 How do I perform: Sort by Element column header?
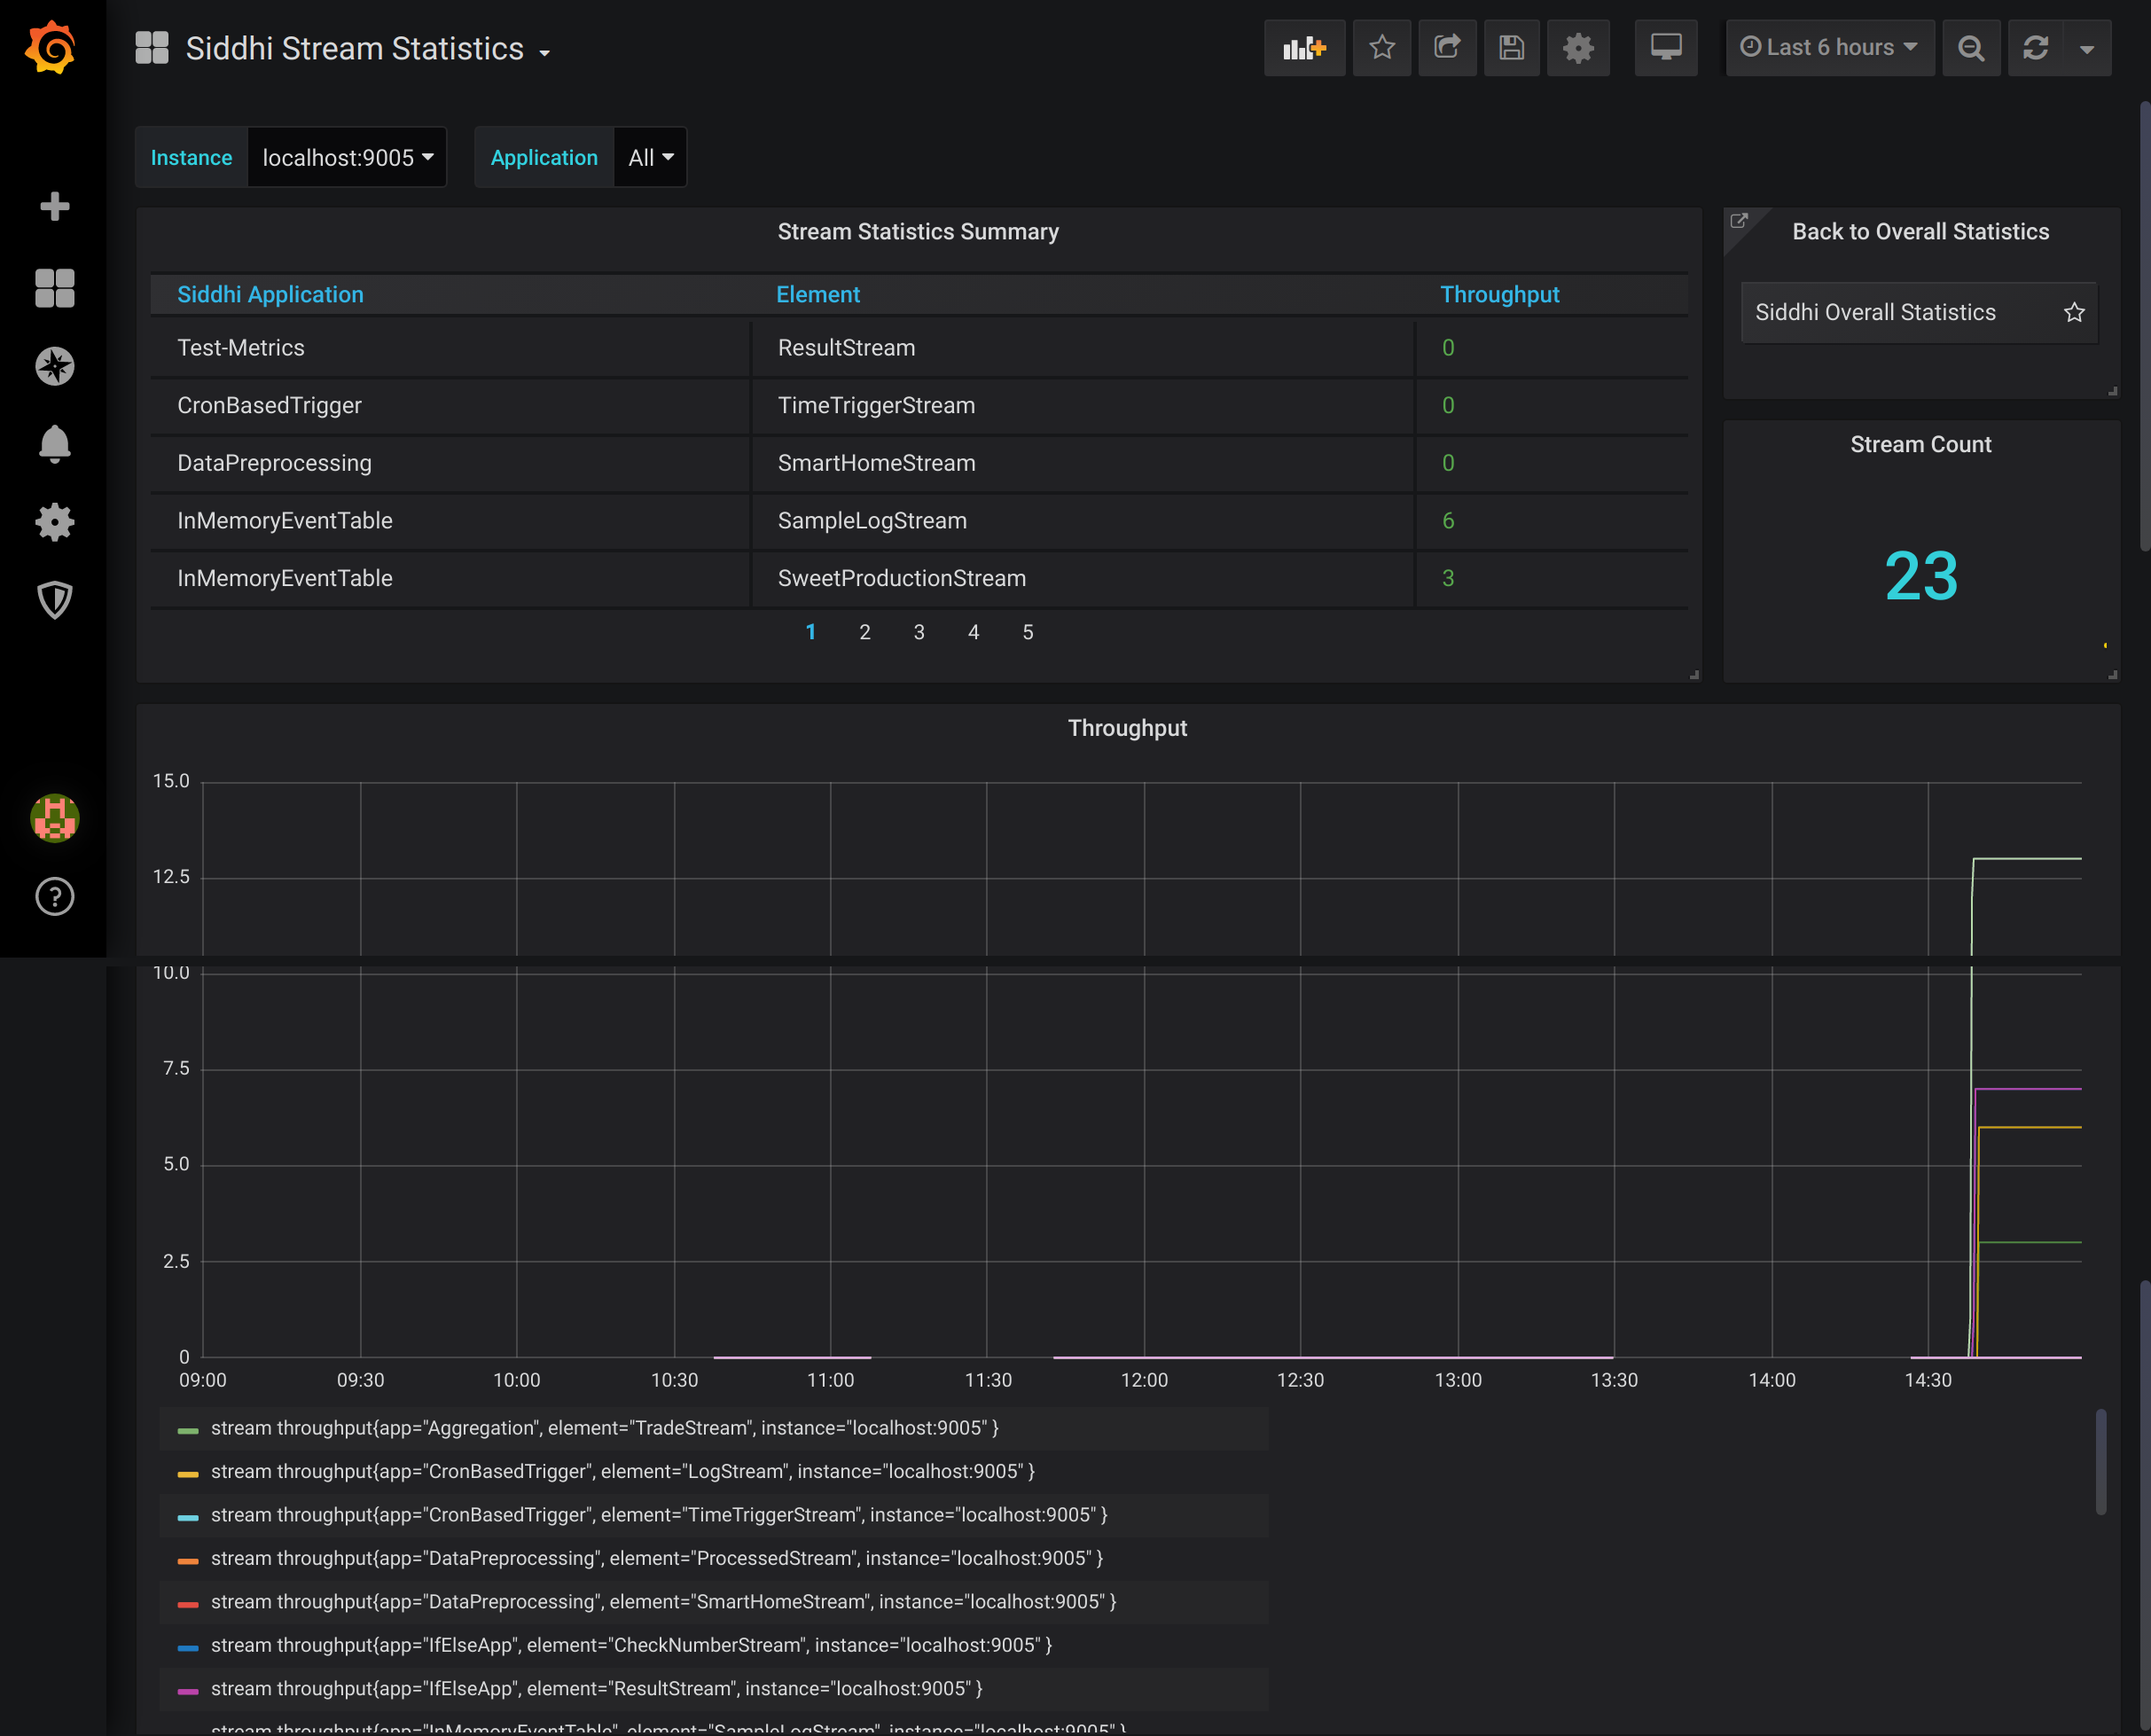(818, 295)
